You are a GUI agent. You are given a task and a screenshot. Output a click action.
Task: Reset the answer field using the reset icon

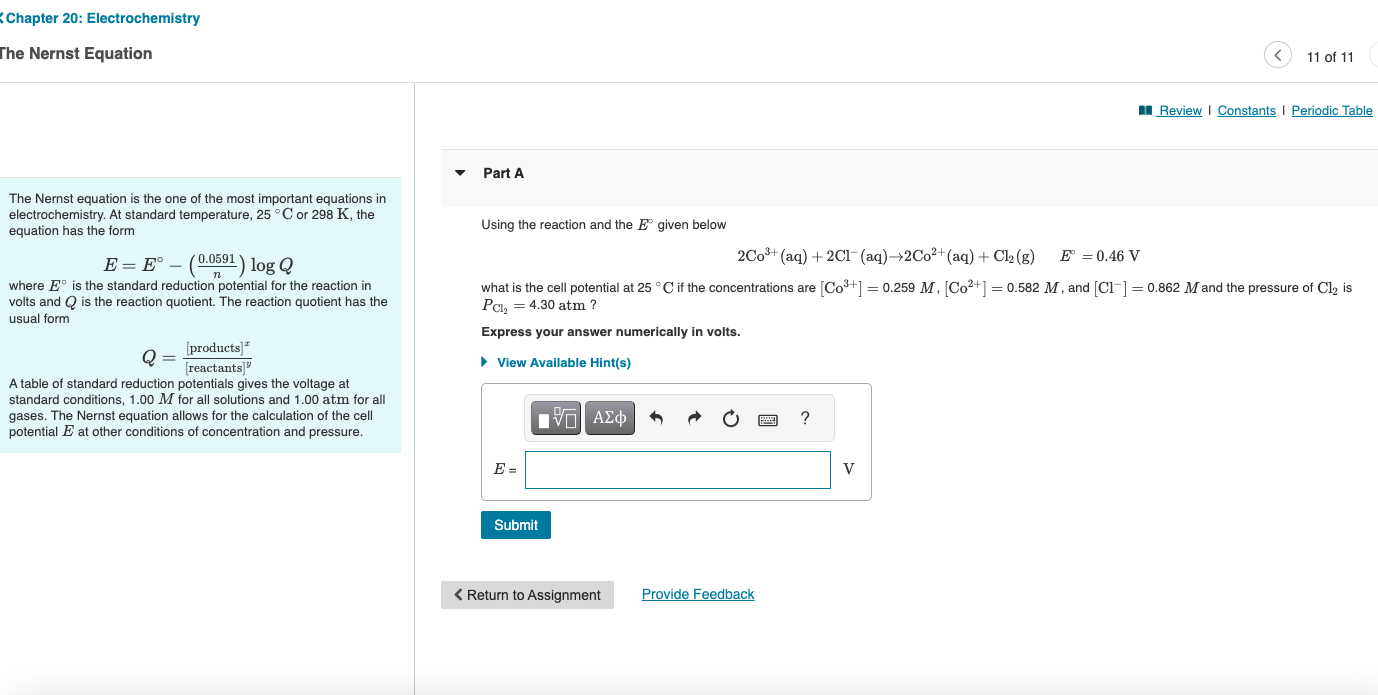[730, 417]
